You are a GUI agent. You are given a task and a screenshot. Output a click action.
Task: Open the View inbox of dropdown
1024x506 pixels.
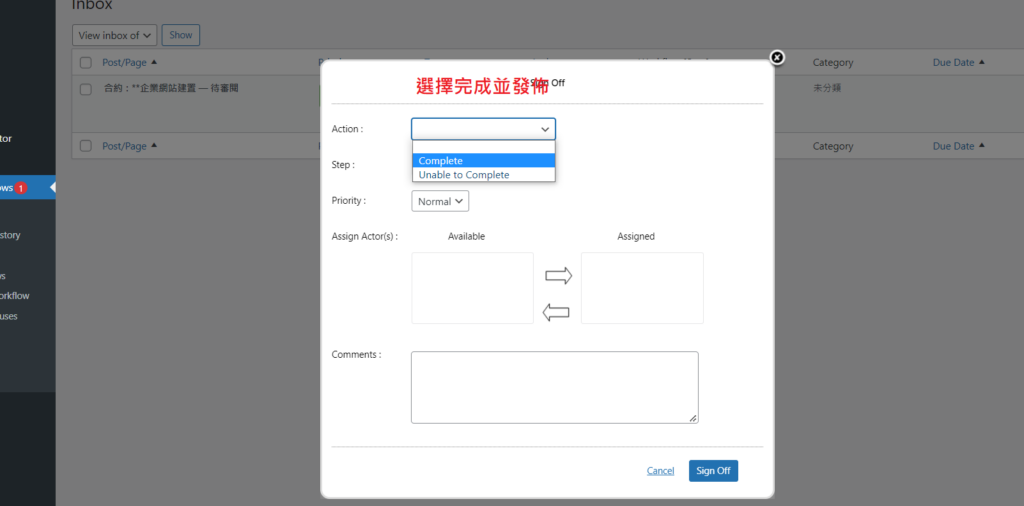coord(115,35)
